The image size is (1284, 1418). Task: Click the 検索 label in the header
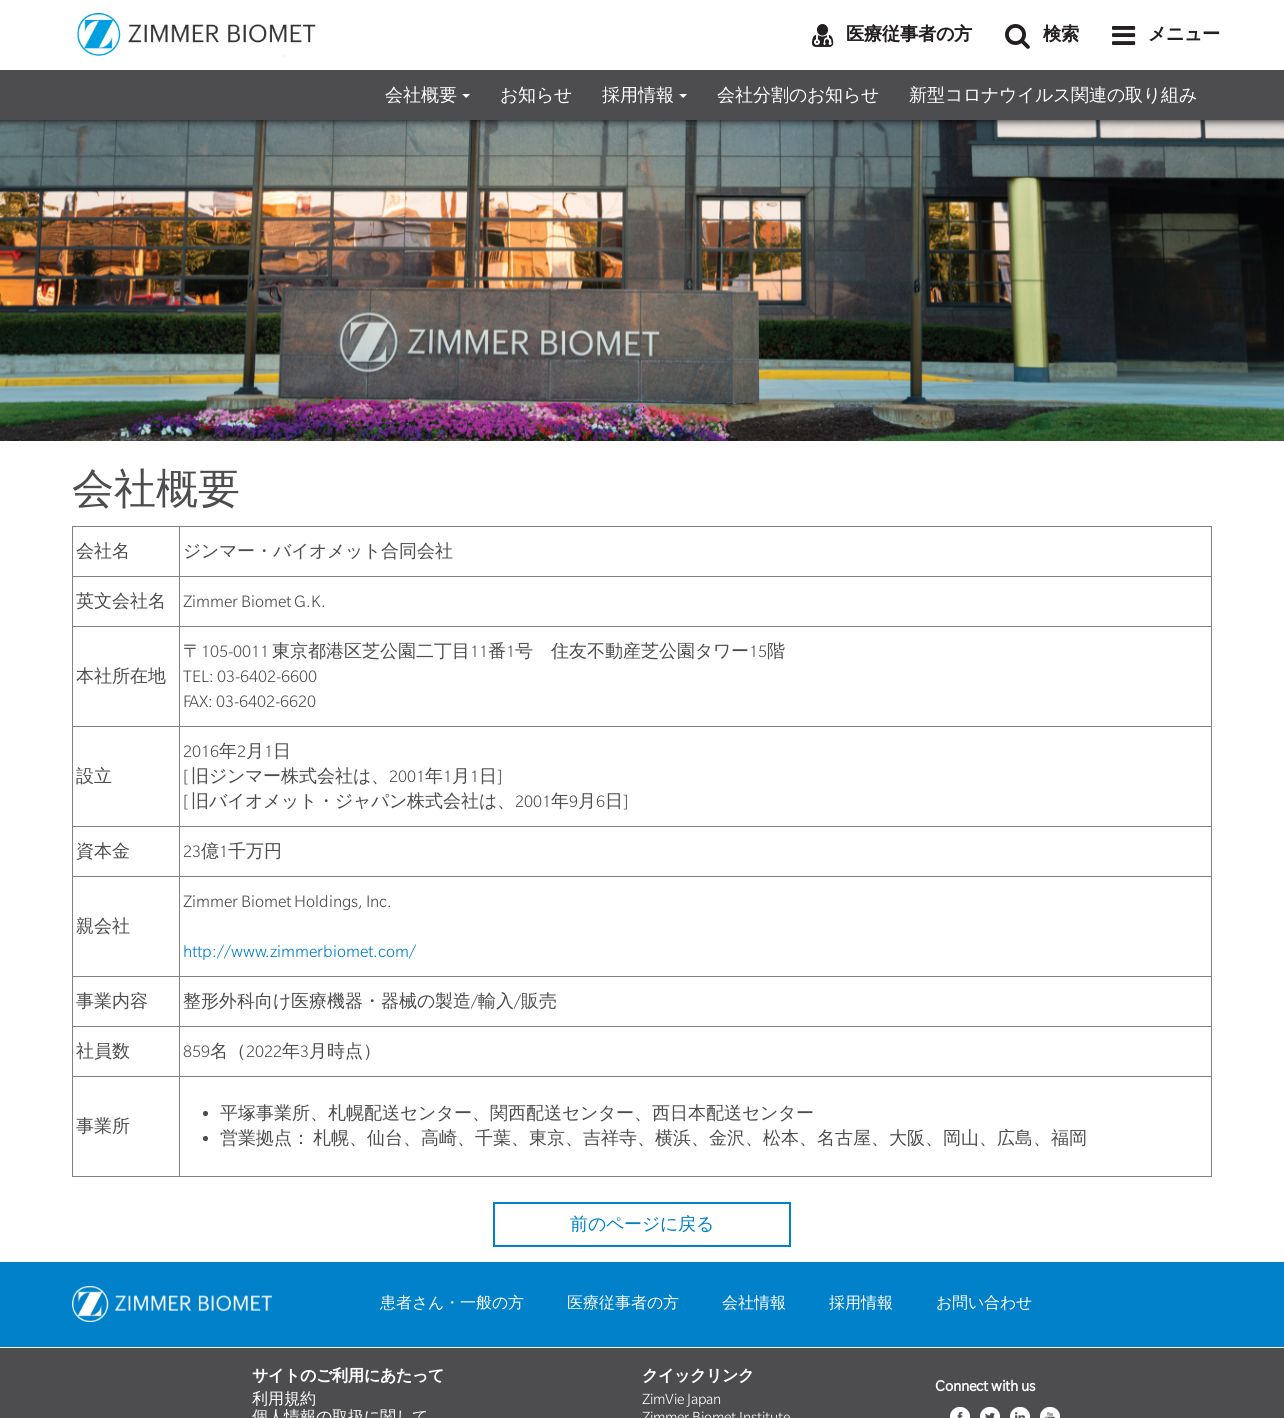pyautogui.click(x=1061, y=34)
